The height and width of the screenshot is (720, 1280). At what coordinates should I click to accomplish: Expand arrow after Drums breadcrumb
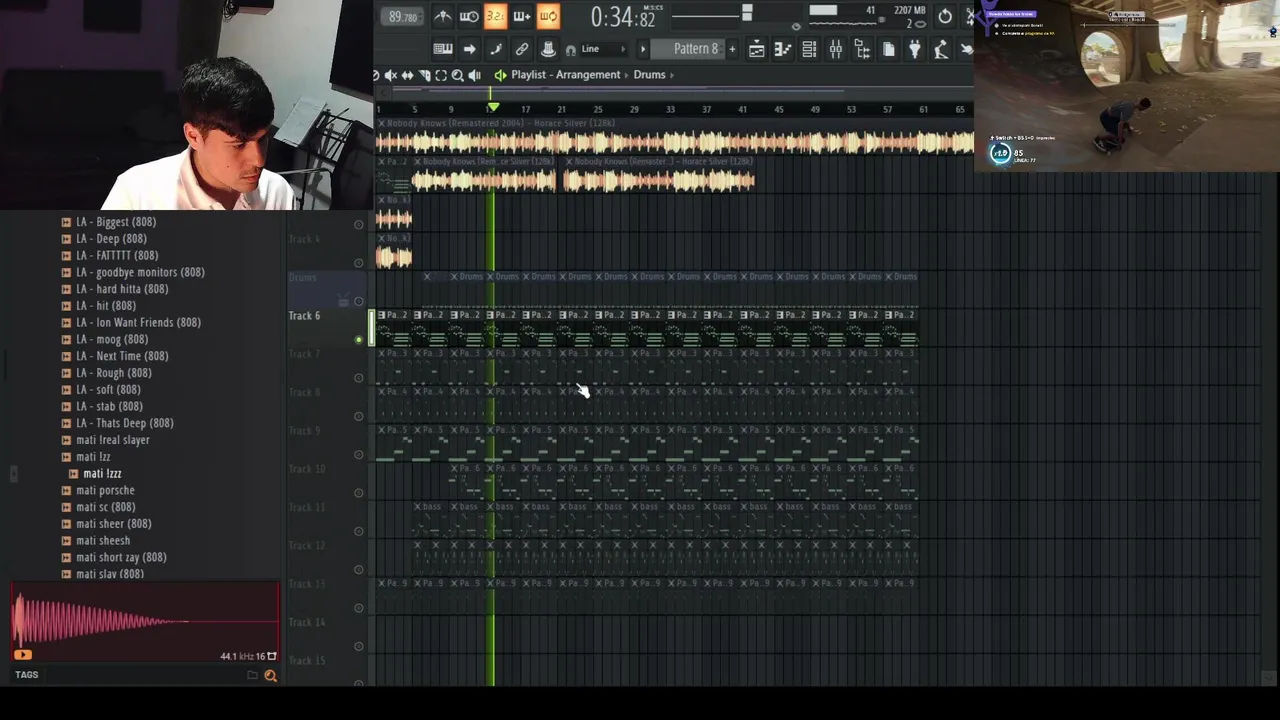(x=672, y=75)
